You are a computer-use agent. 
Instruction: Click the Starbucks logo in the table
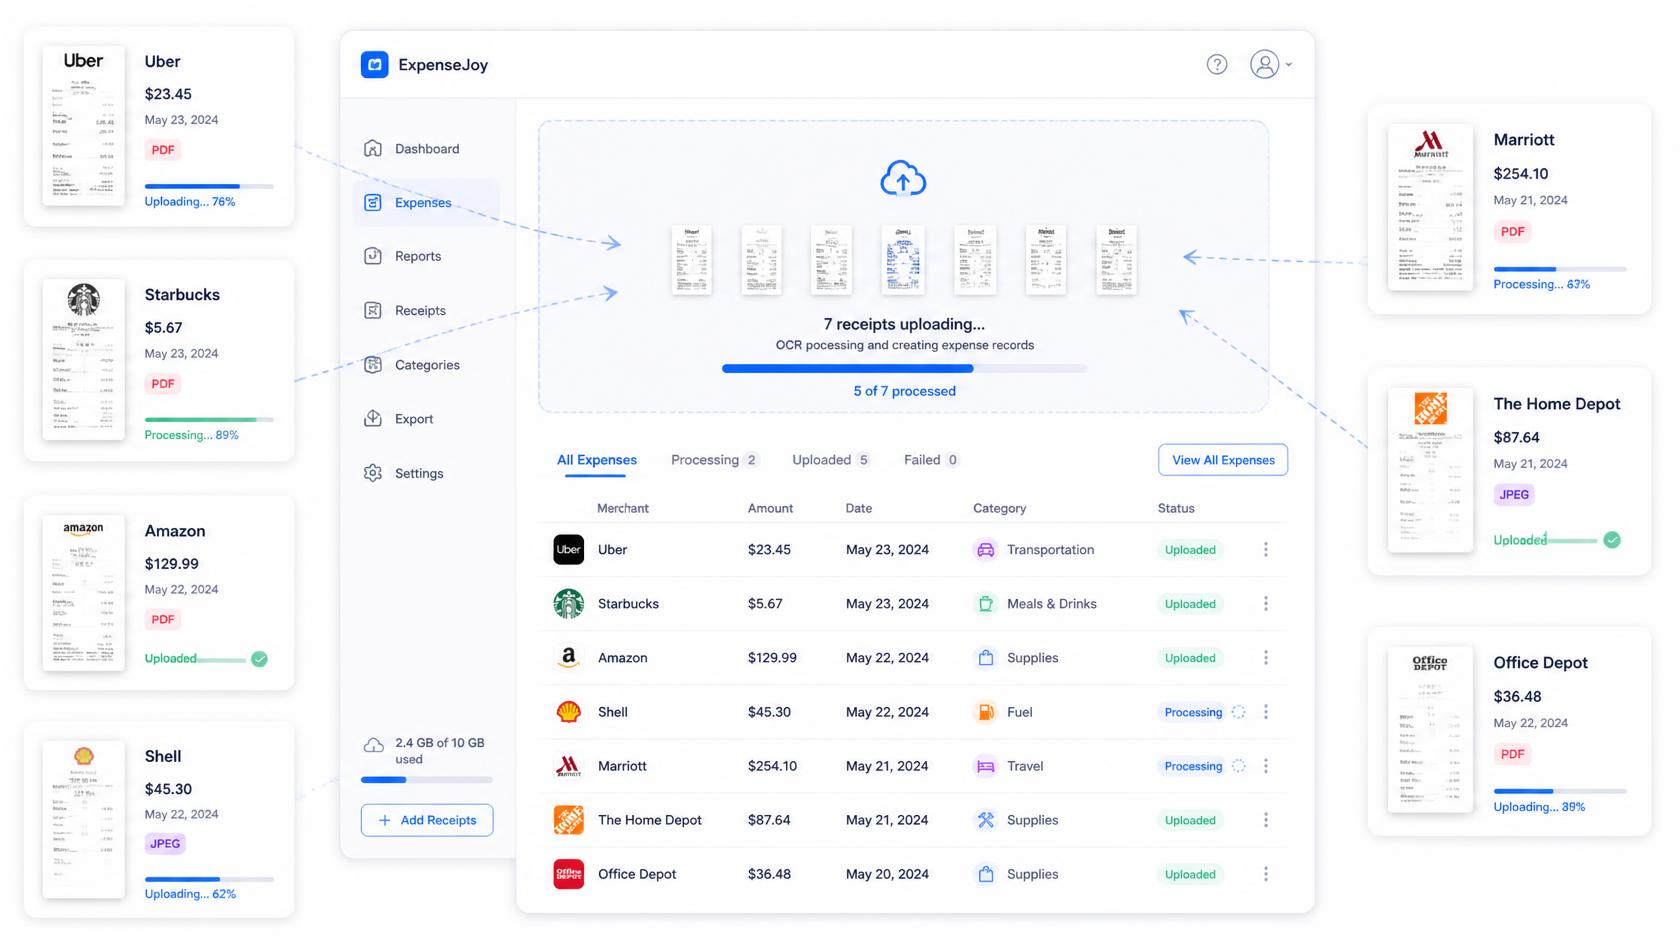pos(569,604)
